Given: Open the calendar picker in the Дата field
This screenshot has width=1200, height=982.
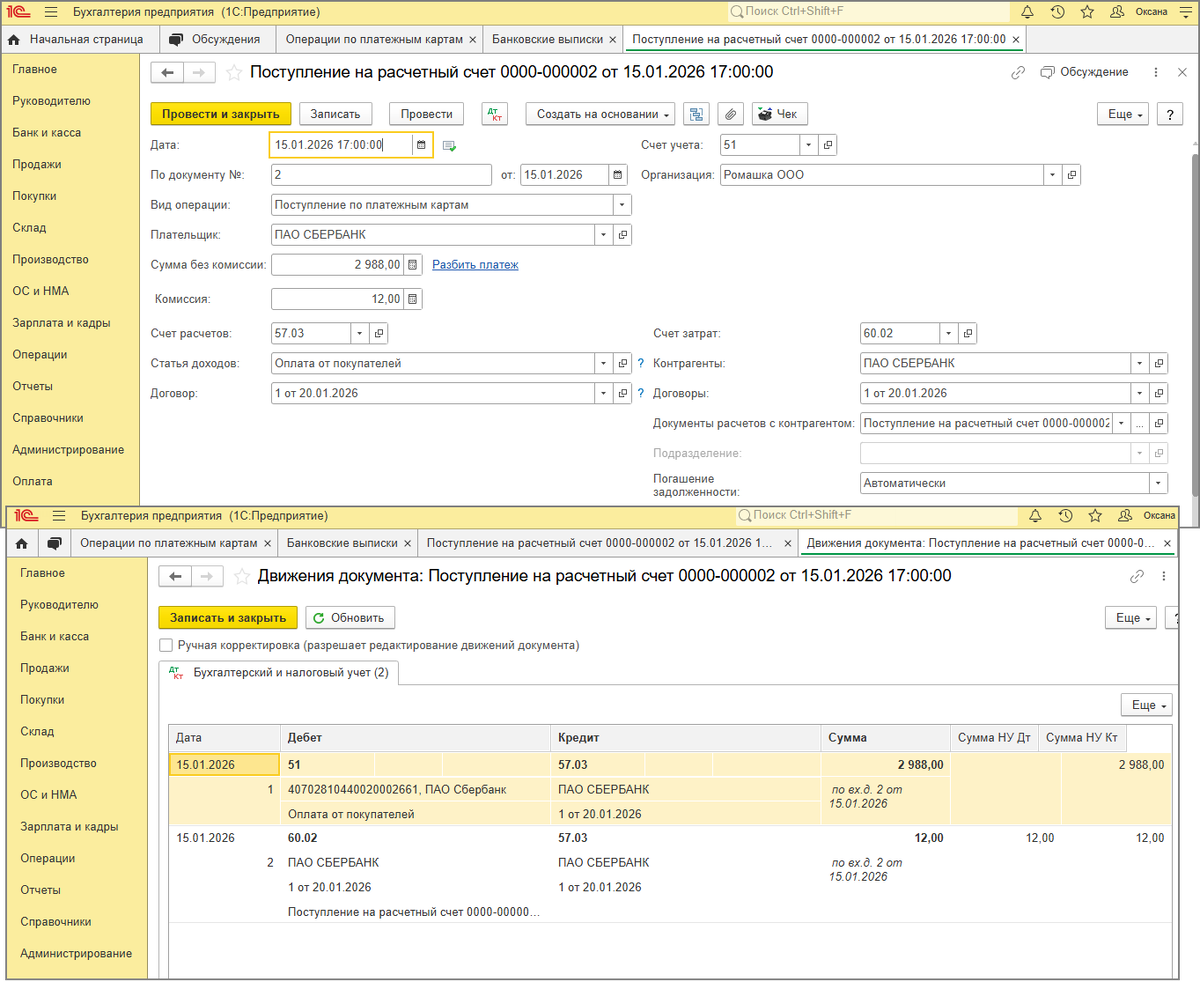Looking at the screenshot, I should (422, 145).
